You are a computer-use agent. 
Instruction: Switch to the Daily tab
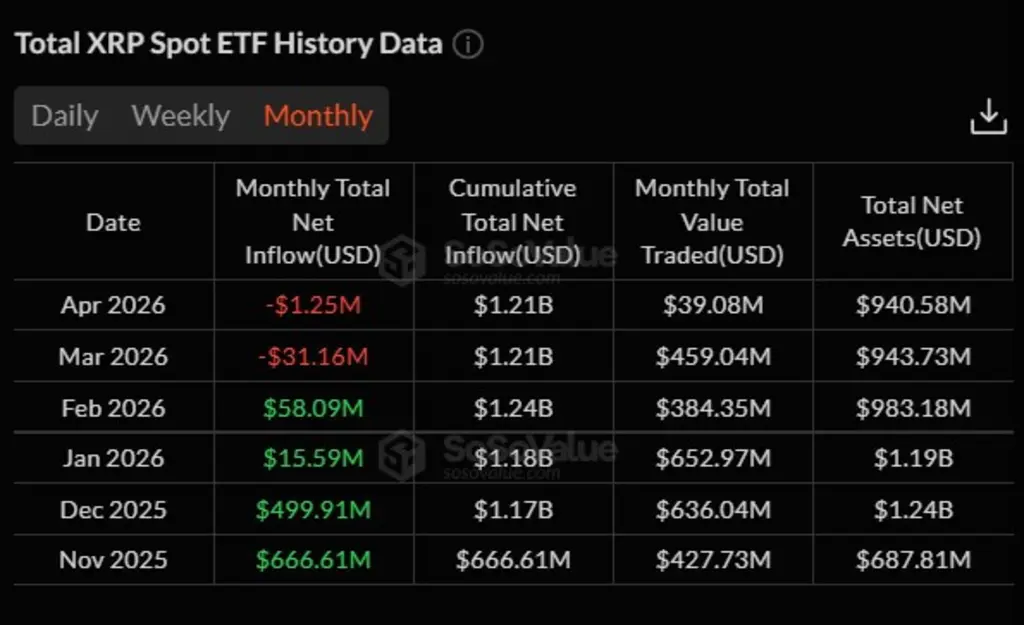65,116
